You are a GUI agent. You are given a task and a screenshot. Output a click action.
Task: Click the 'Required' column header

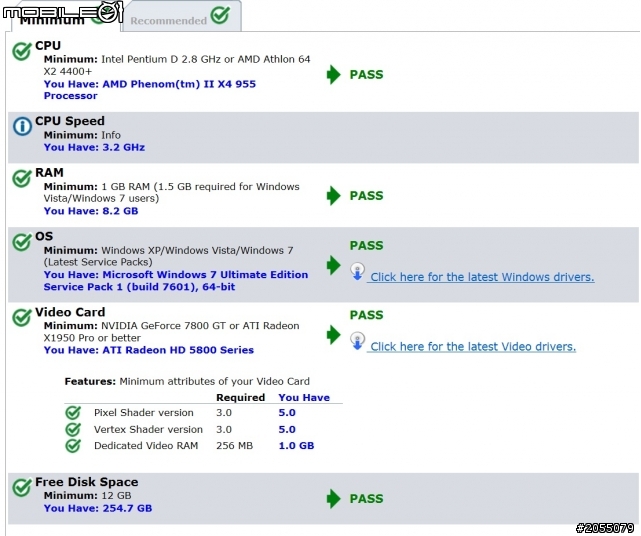240,398
